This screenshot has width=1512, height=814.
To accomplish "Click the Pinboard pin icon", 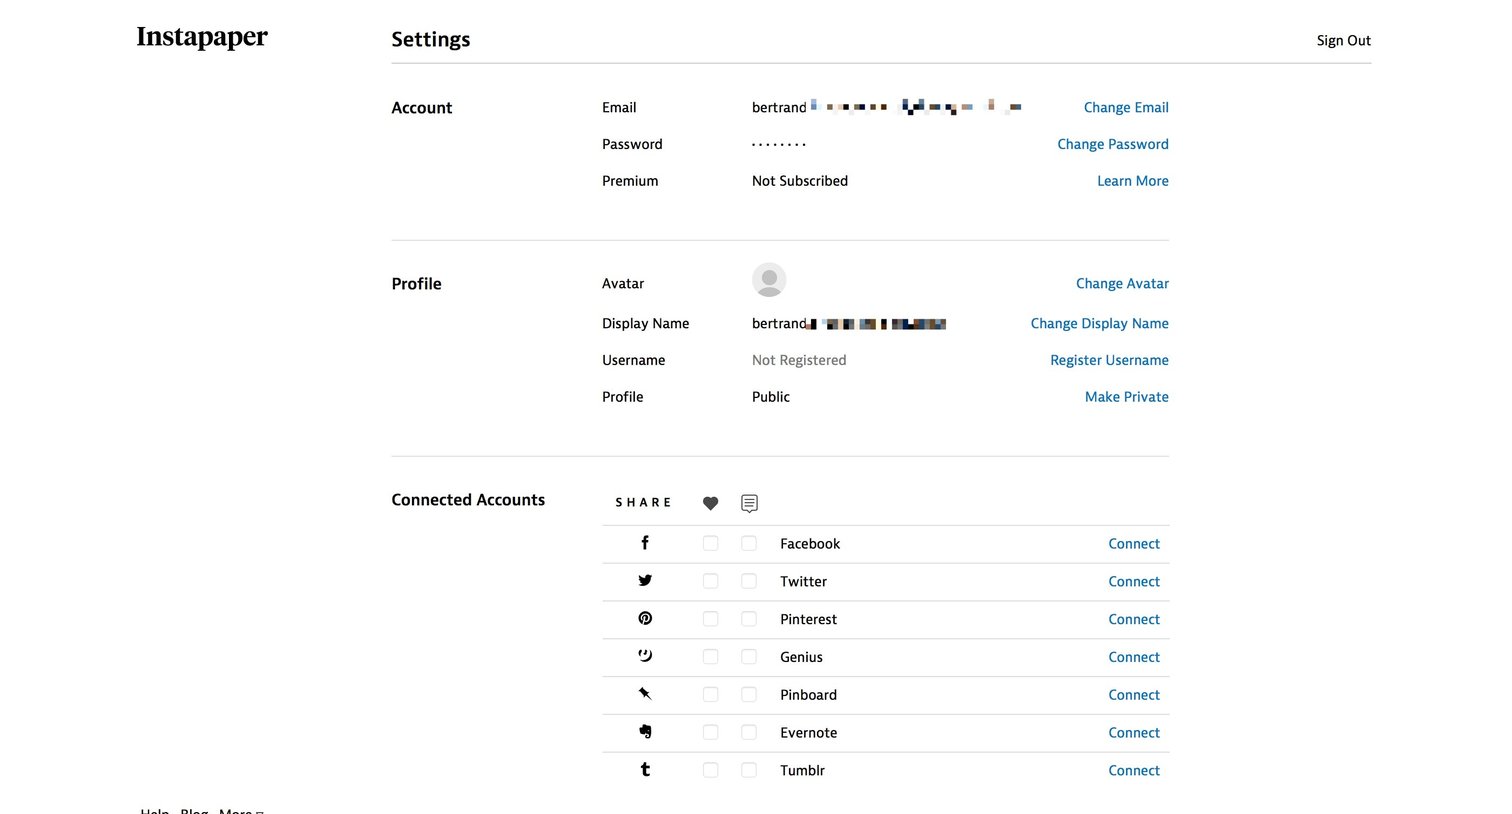I will click(x=645, y=694).
